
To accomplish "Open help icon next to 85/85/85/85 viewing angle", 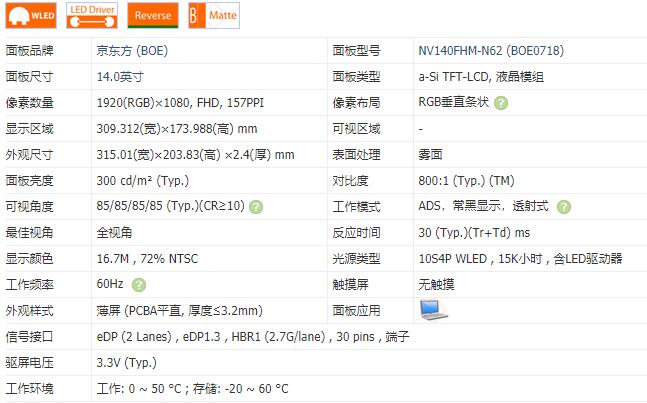I will (x=256, y=207).
